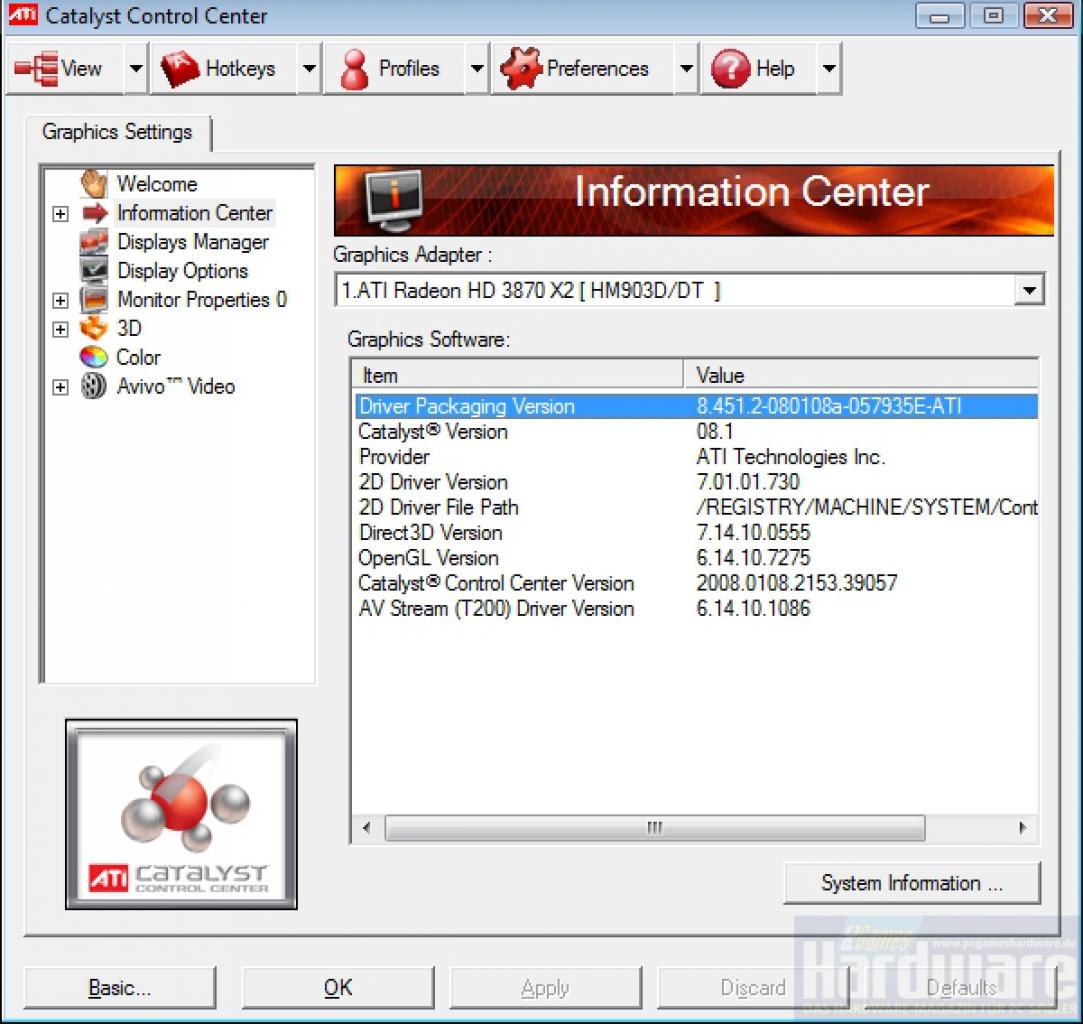Select Avivo Video in the tree
This screenshot has height=1024, width=1083.
pos(176,387)
